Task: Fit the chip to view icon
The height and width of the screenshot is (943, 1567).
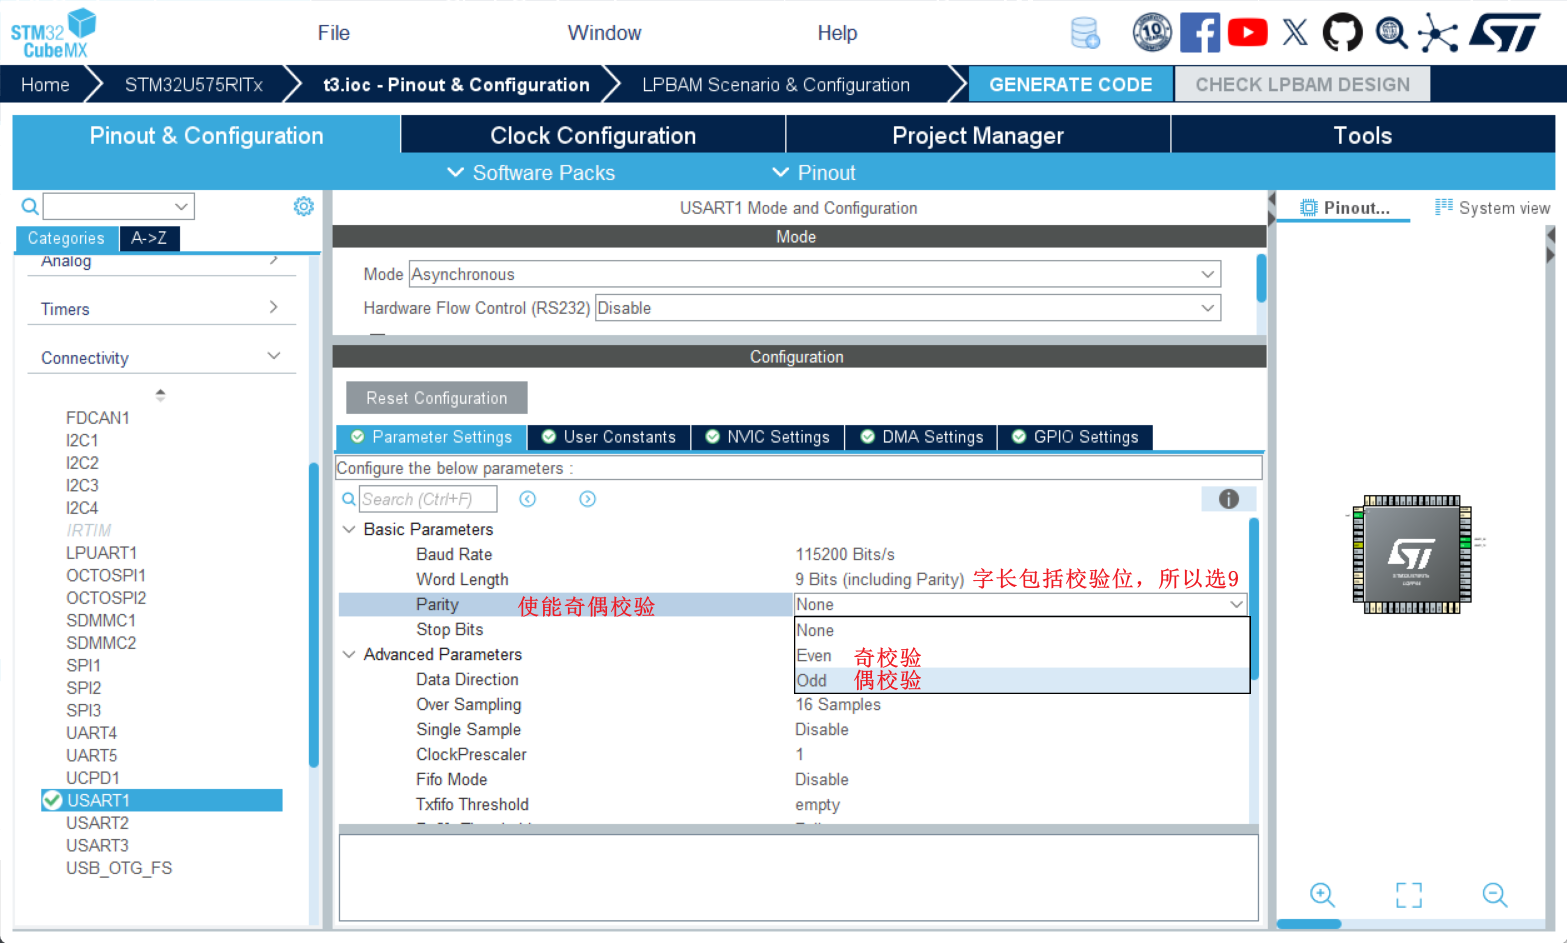Action: pyautogui.click(x=1409, y=894)
